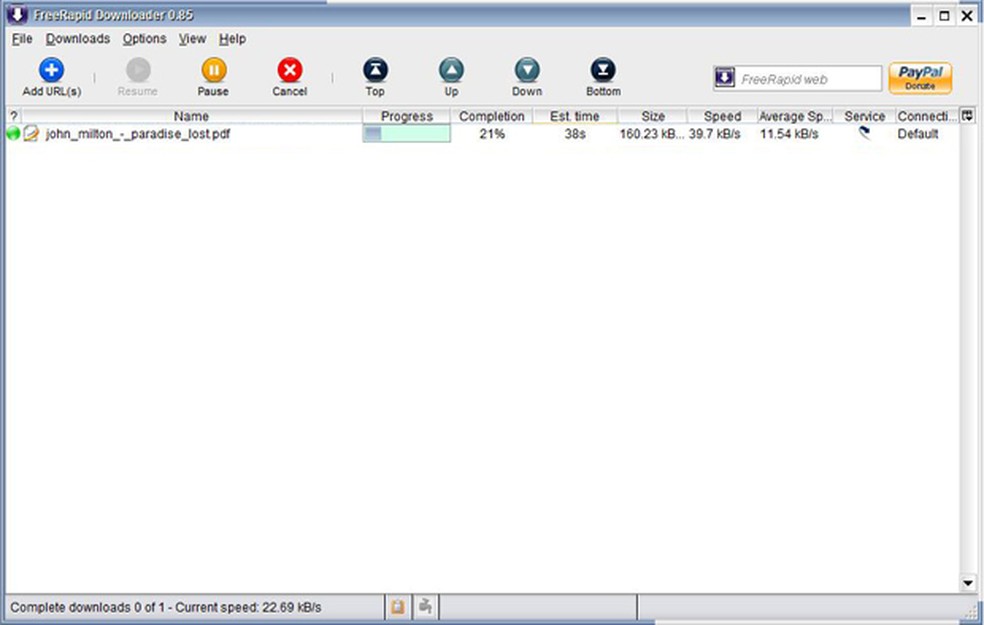Click the clipboard monitoring icon in status bar

(397, 607)
